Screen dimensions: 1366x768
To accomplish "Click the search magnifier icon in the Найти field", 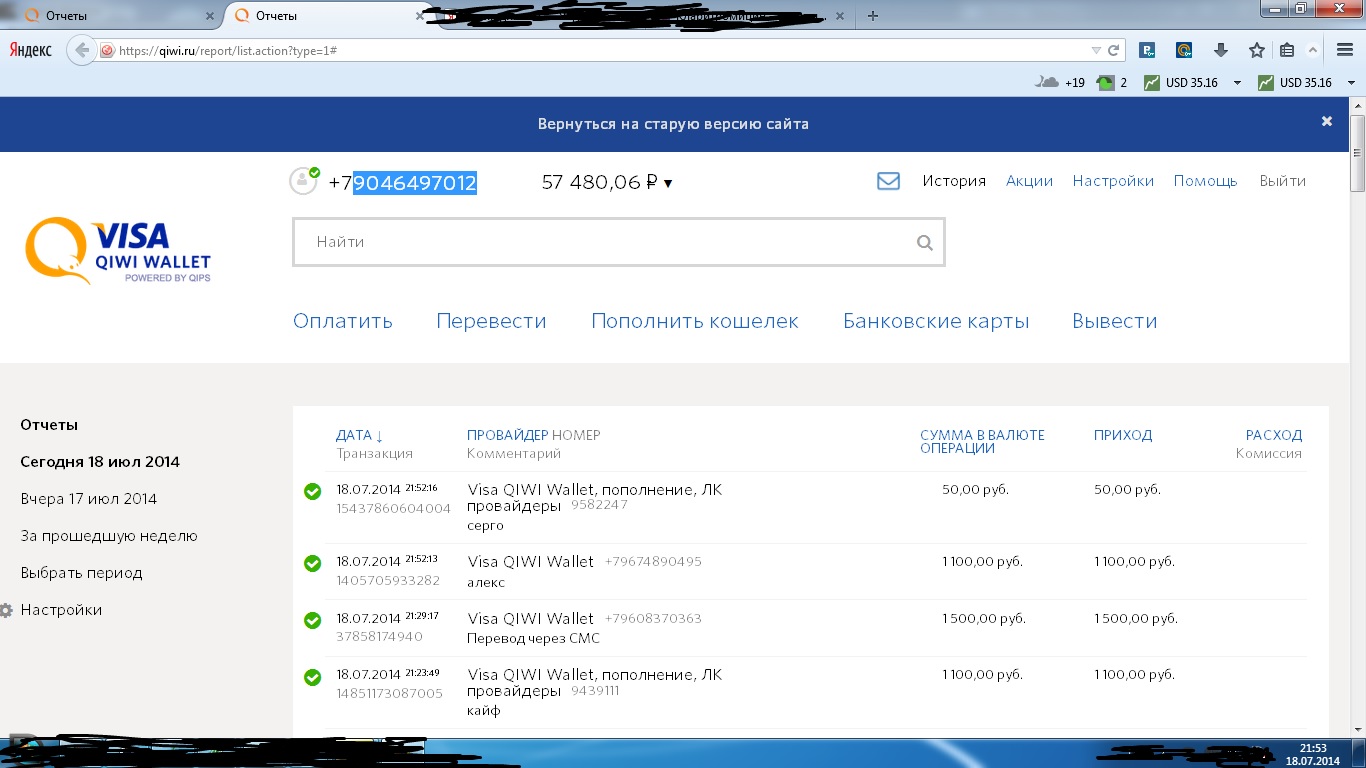I will [924, 242].
